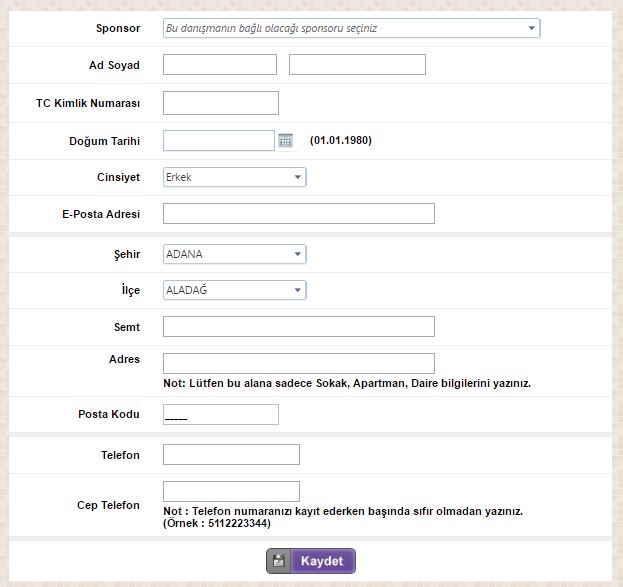Open the calendar icon beside Doğum Tarihi
The height and width of the screenshot is (587, 623).
click(285, 141)
